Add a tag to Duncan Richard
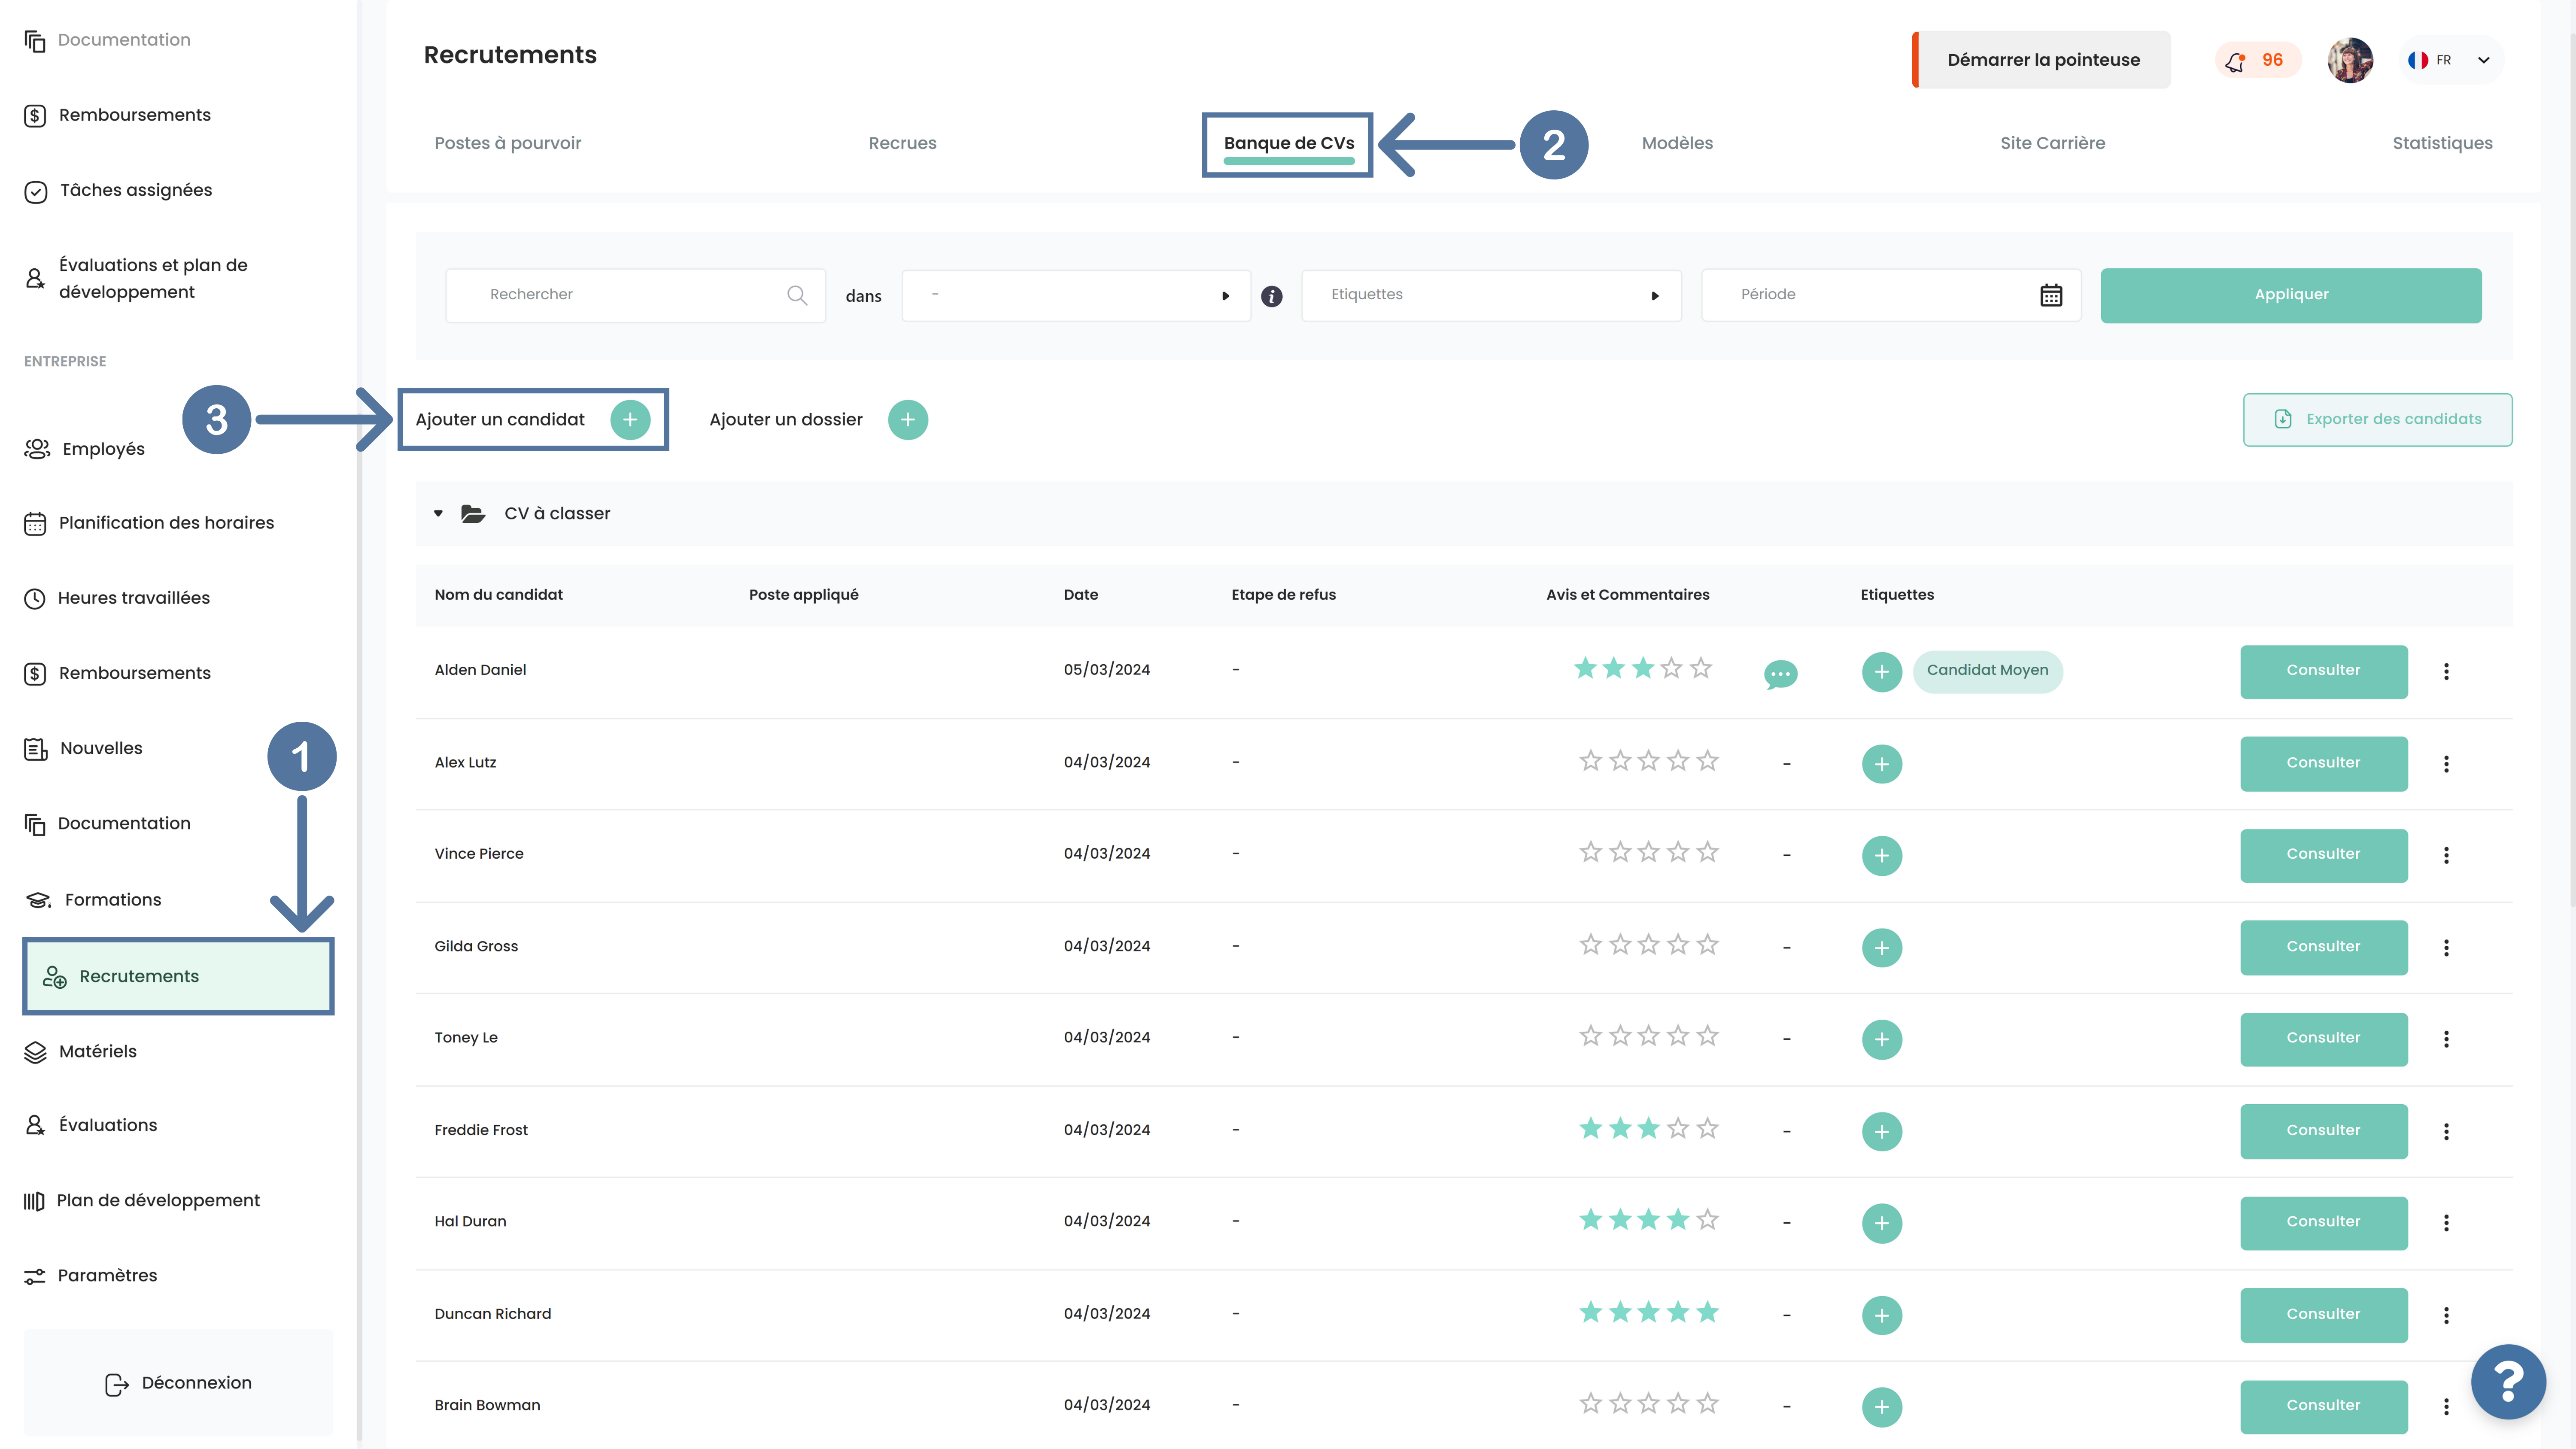This screenshot has height=1449, width=2576. coord(1882,1315)
